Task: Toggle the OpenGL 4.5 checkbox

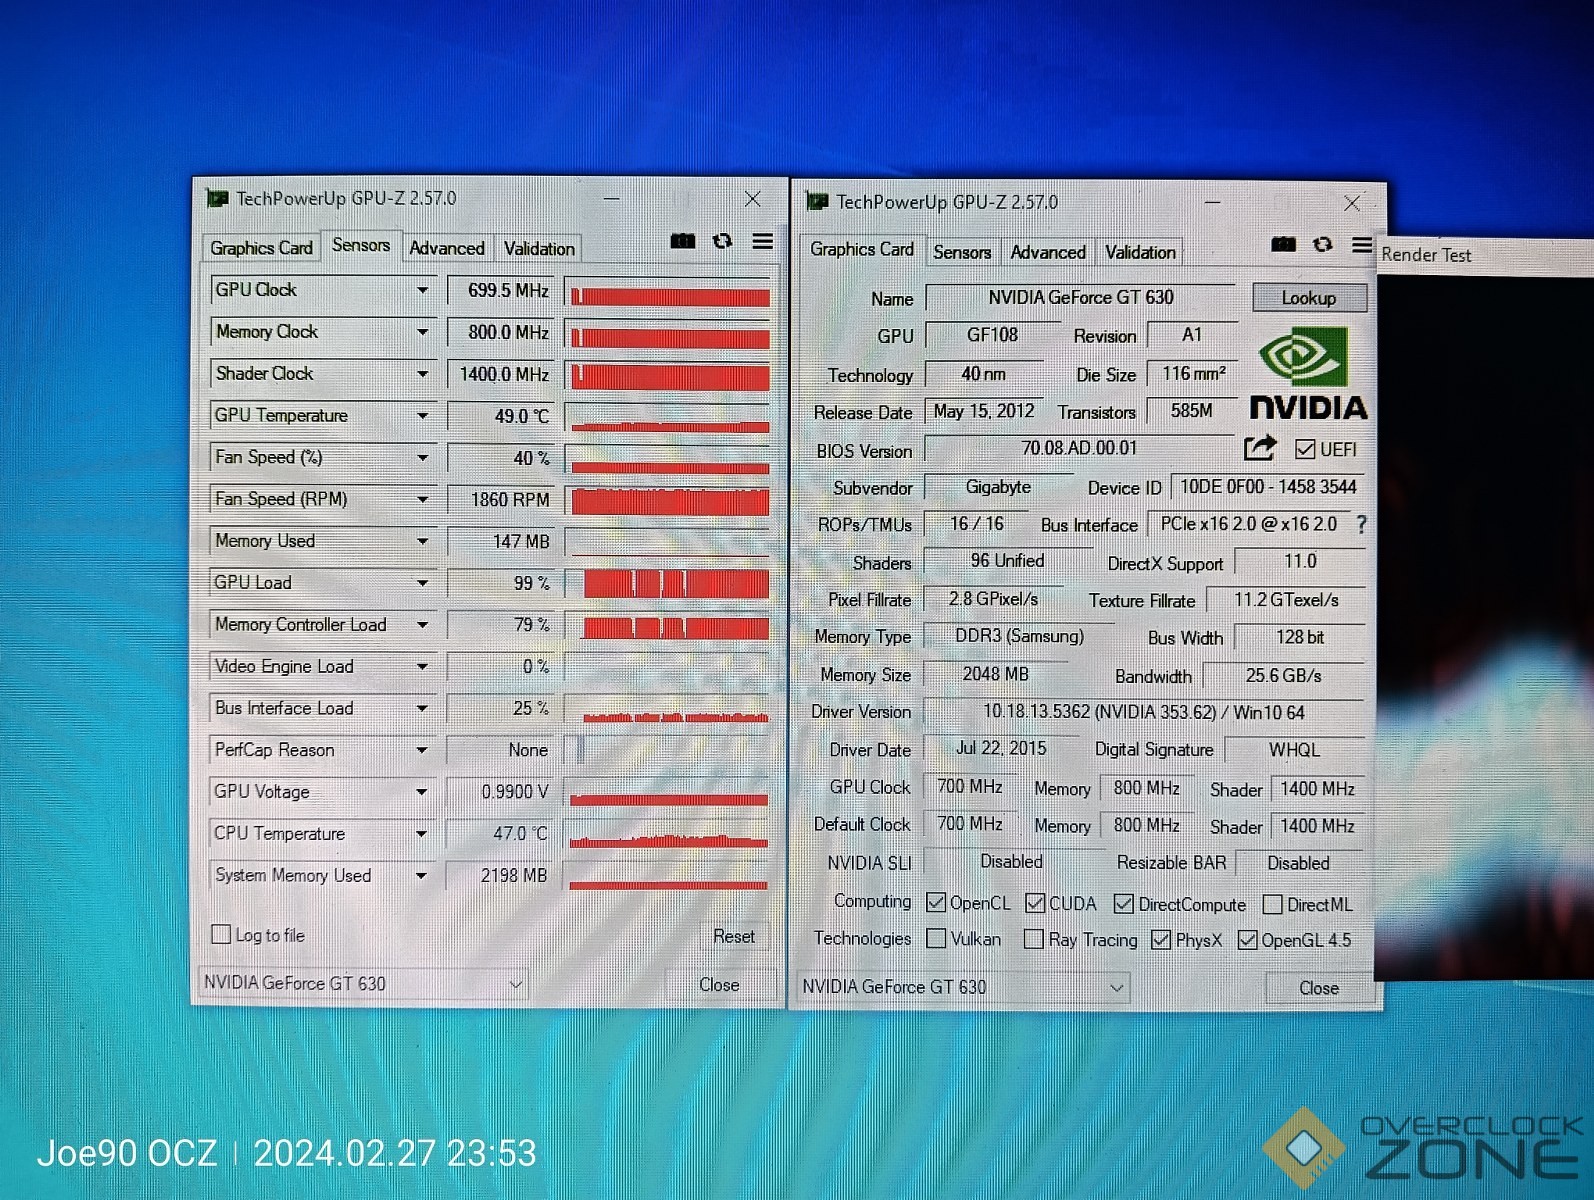Action: (1247, 940)
